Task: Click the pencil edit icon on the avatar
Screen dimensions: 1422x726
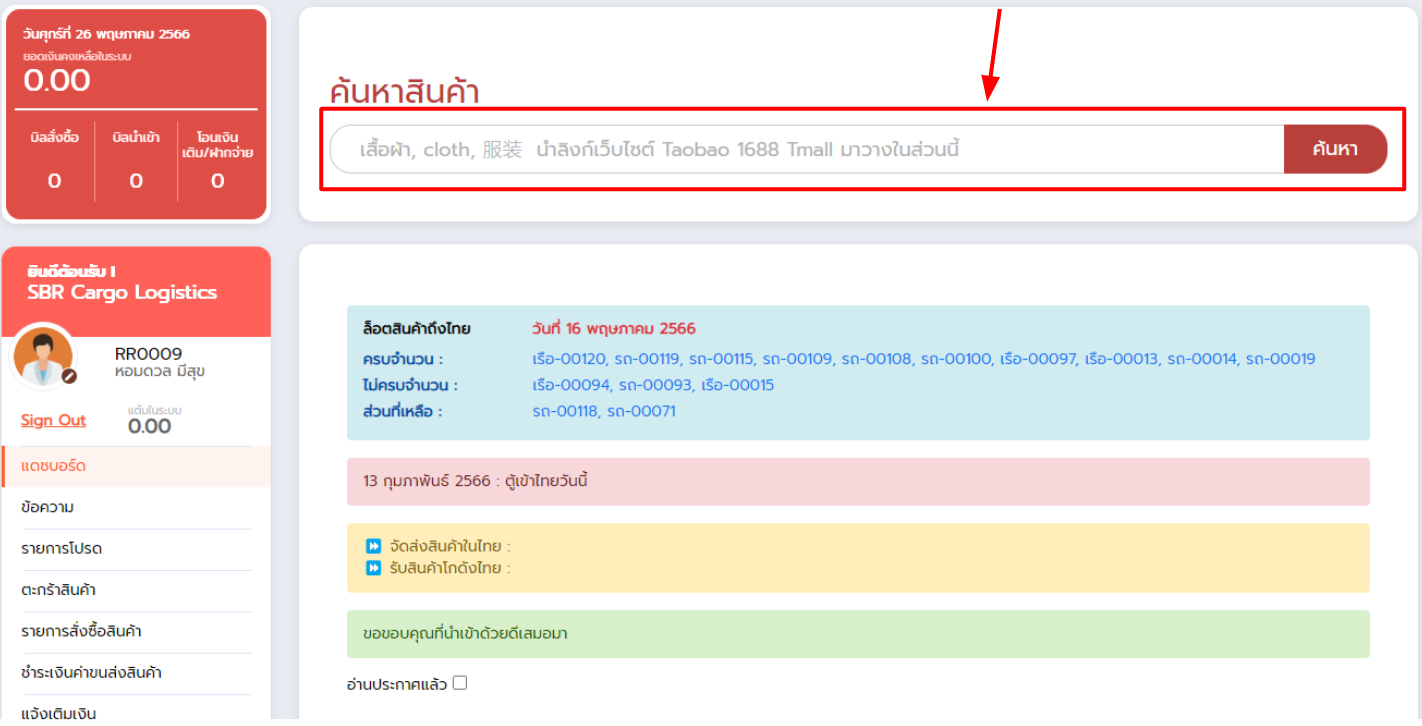Action: click(x=69, y=377)
